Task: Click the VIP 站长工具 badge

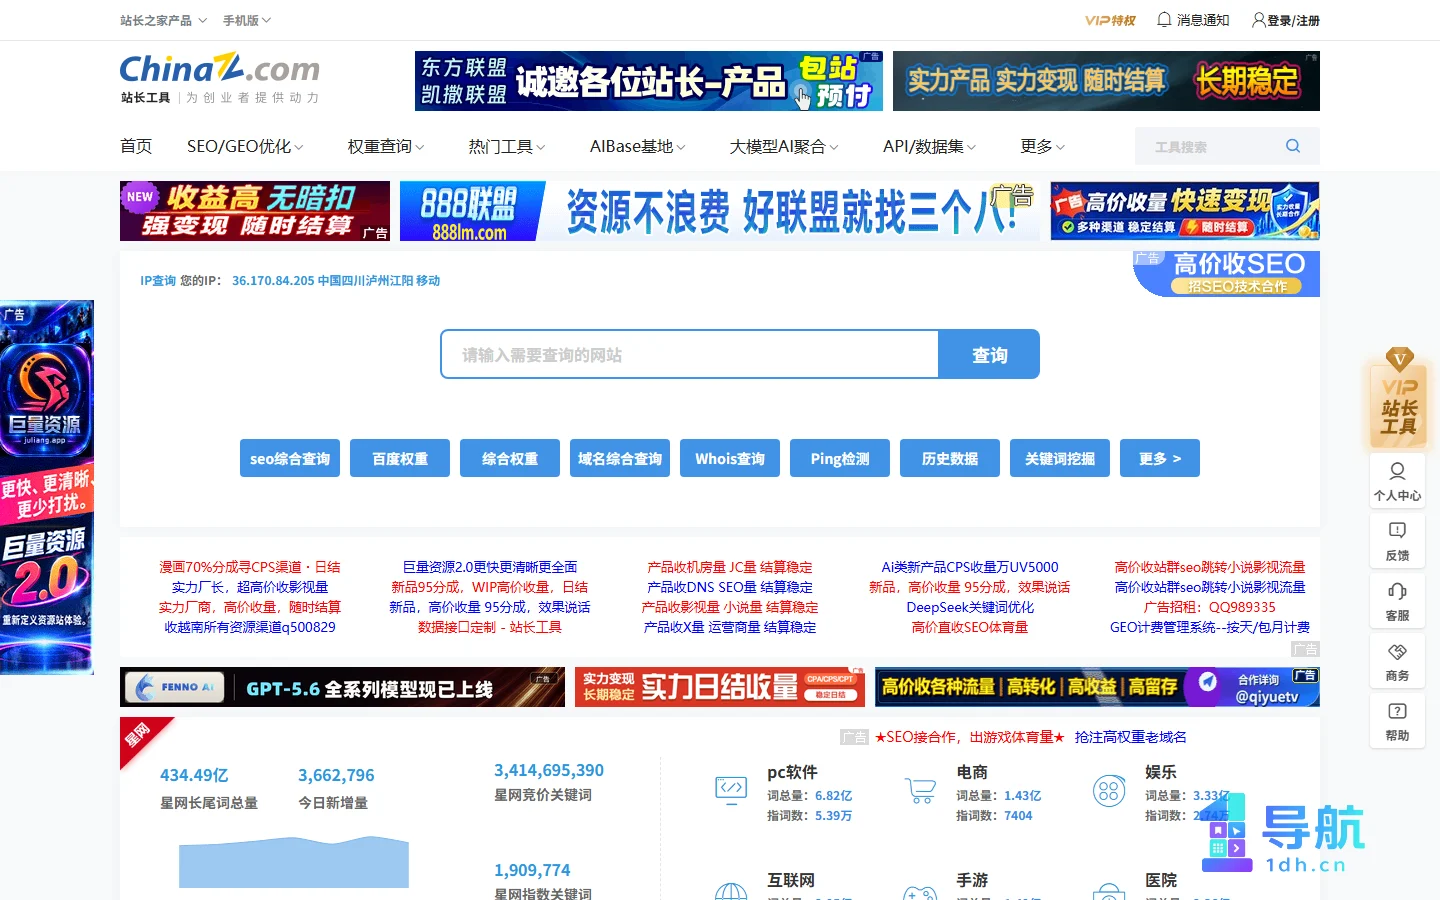Action: point(1398,400)
